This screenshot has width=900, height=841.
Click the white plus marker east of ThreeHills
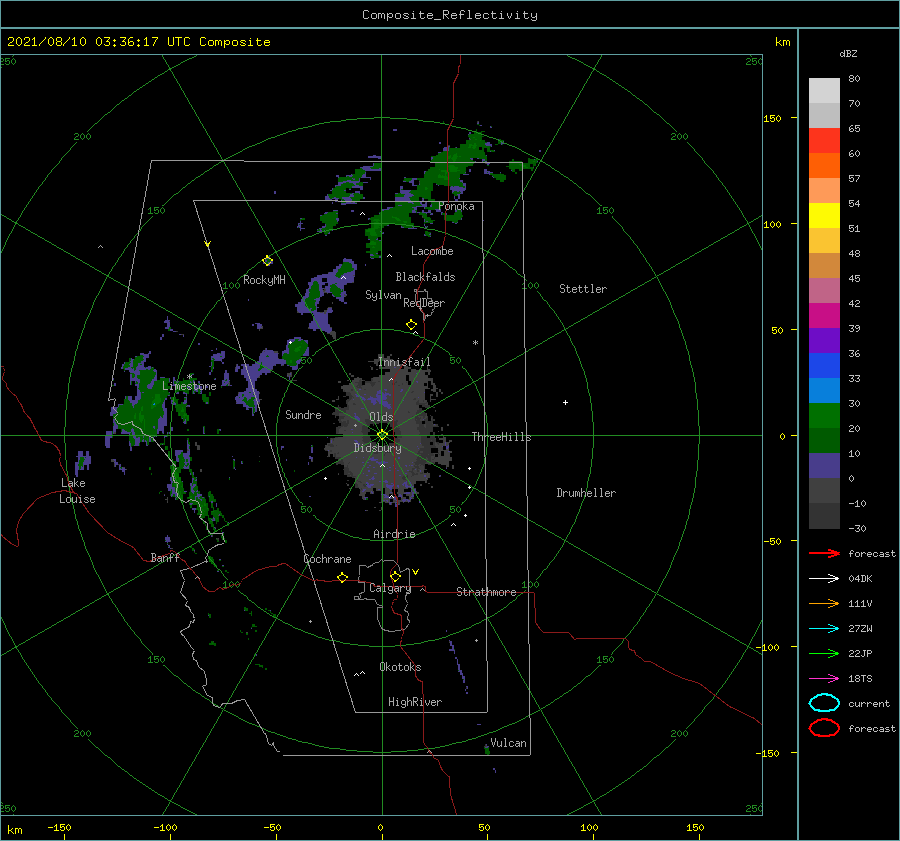pos(565,402)
